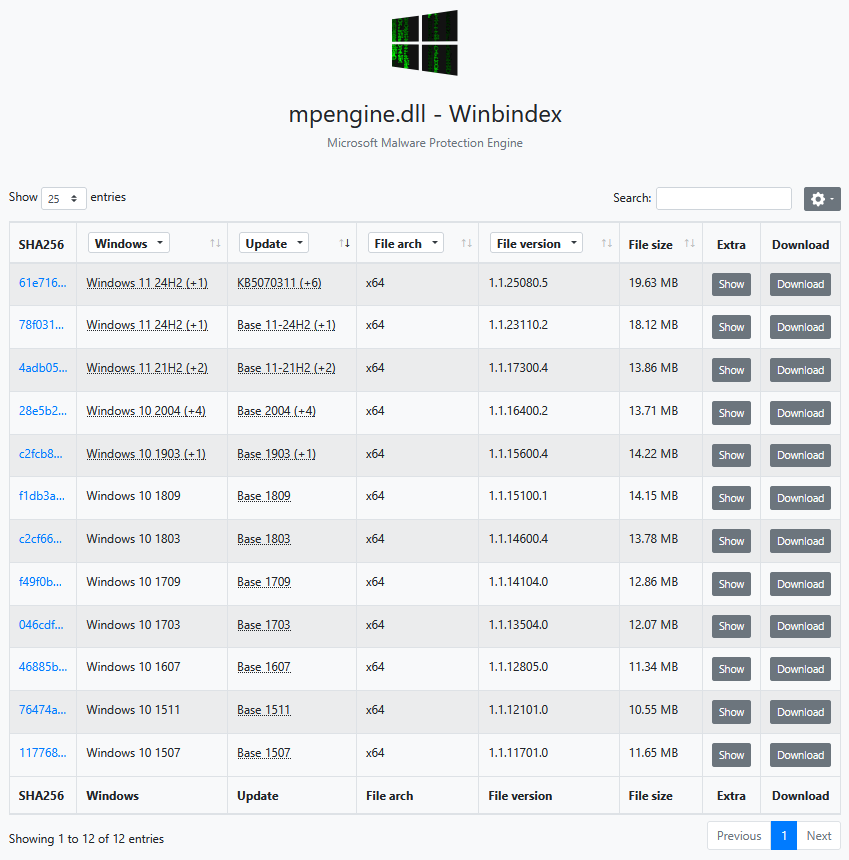Select pagination page 1

point(784,836)
